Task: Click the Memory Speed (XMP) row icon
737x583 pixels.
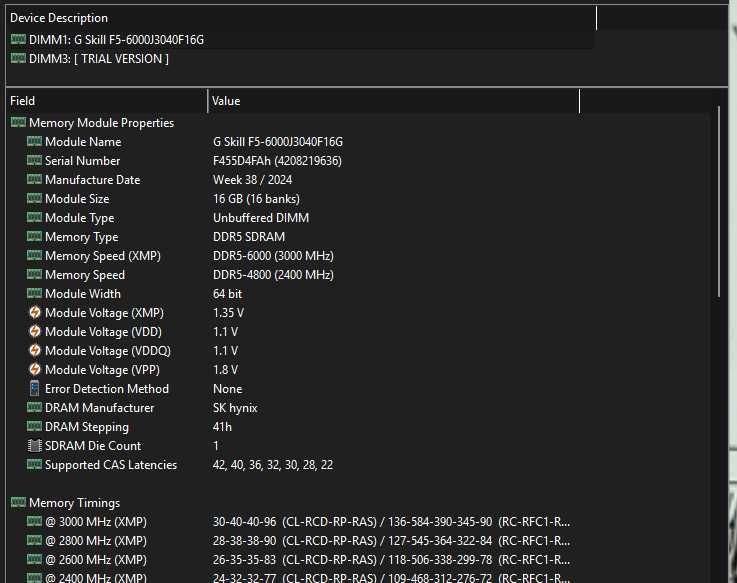Action: click(34, 255)
